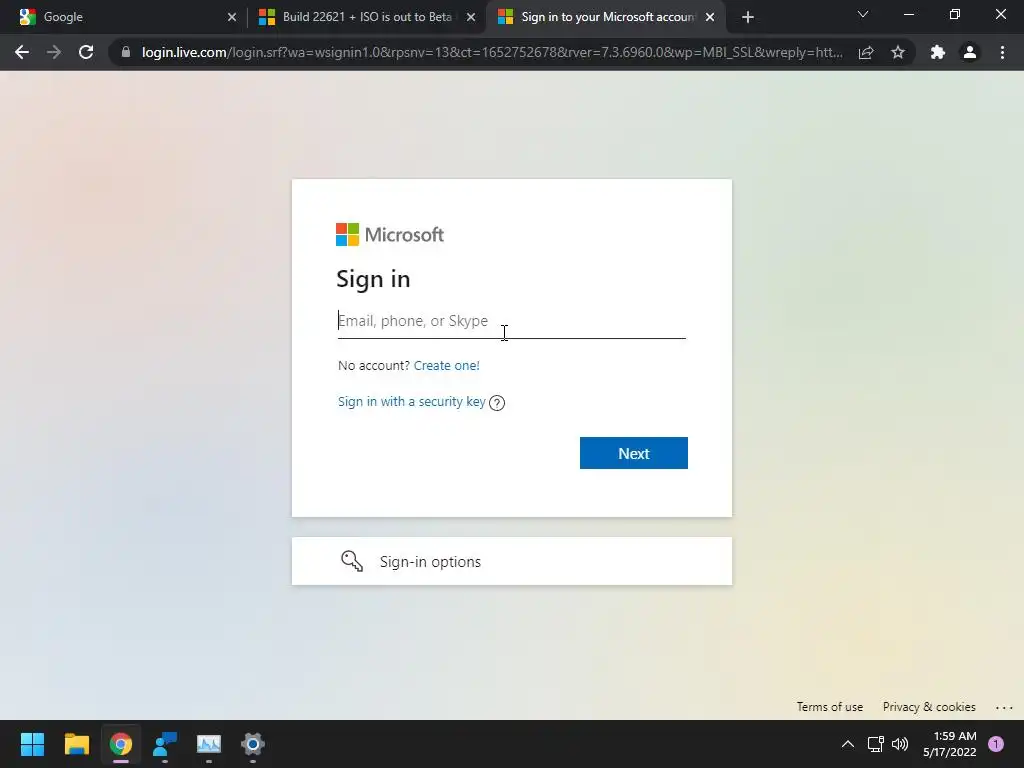Screen dimensions: 1024x768
Task: View site info via lock icon
Action: 126,52
